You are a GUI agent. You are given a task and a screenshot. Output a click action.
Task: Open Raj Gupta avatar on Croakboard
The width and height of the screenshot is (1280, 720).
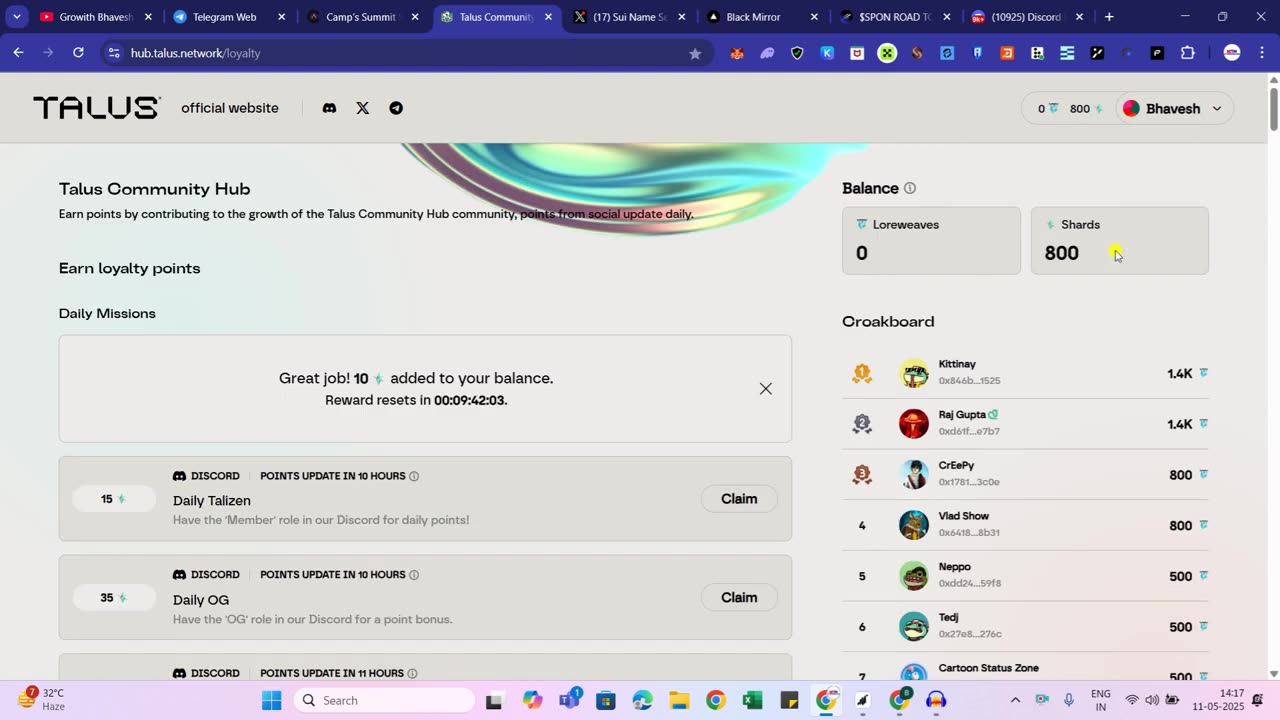pos(914,423)
